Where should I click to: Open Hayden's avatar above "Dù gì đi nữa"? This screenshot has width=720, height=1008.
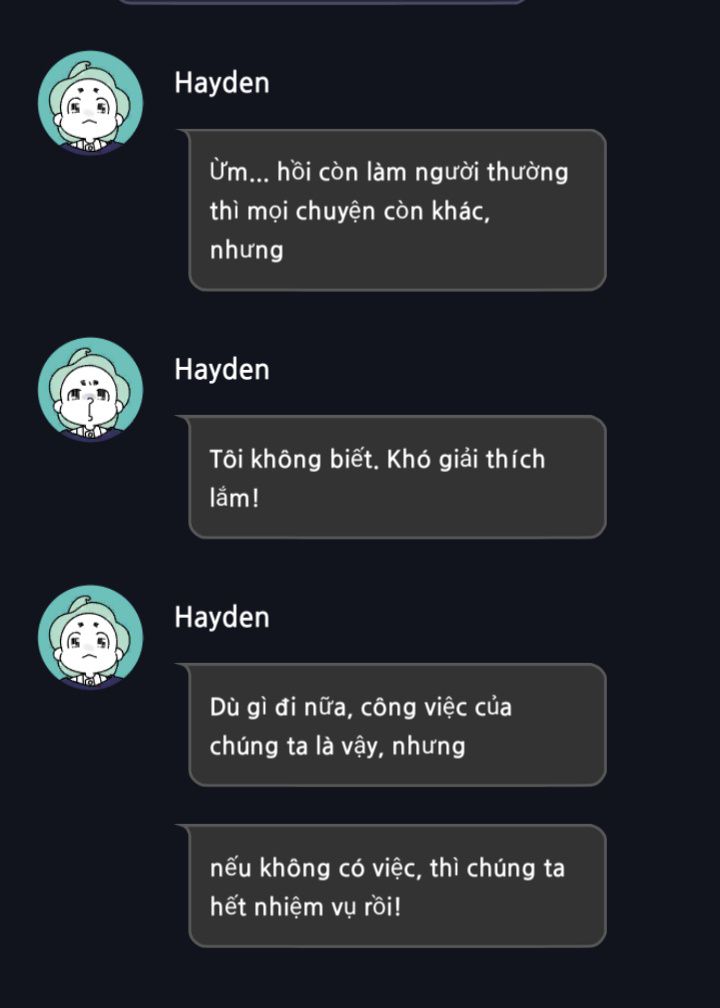pos(91,637)
